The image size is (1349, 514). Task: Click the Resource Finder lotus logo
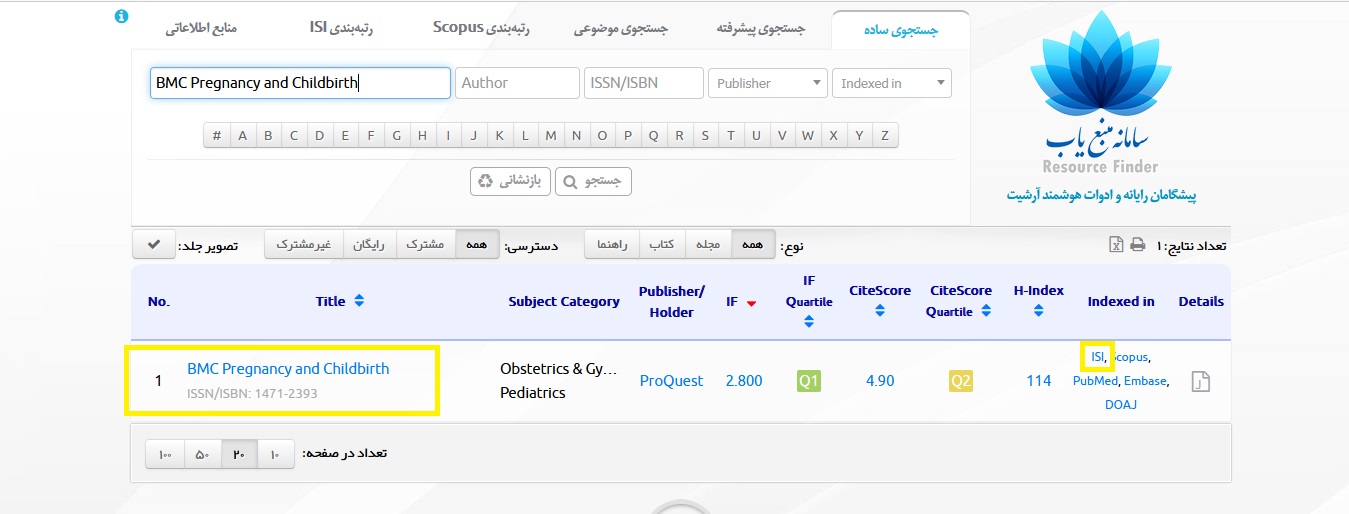click(1099, 92)
